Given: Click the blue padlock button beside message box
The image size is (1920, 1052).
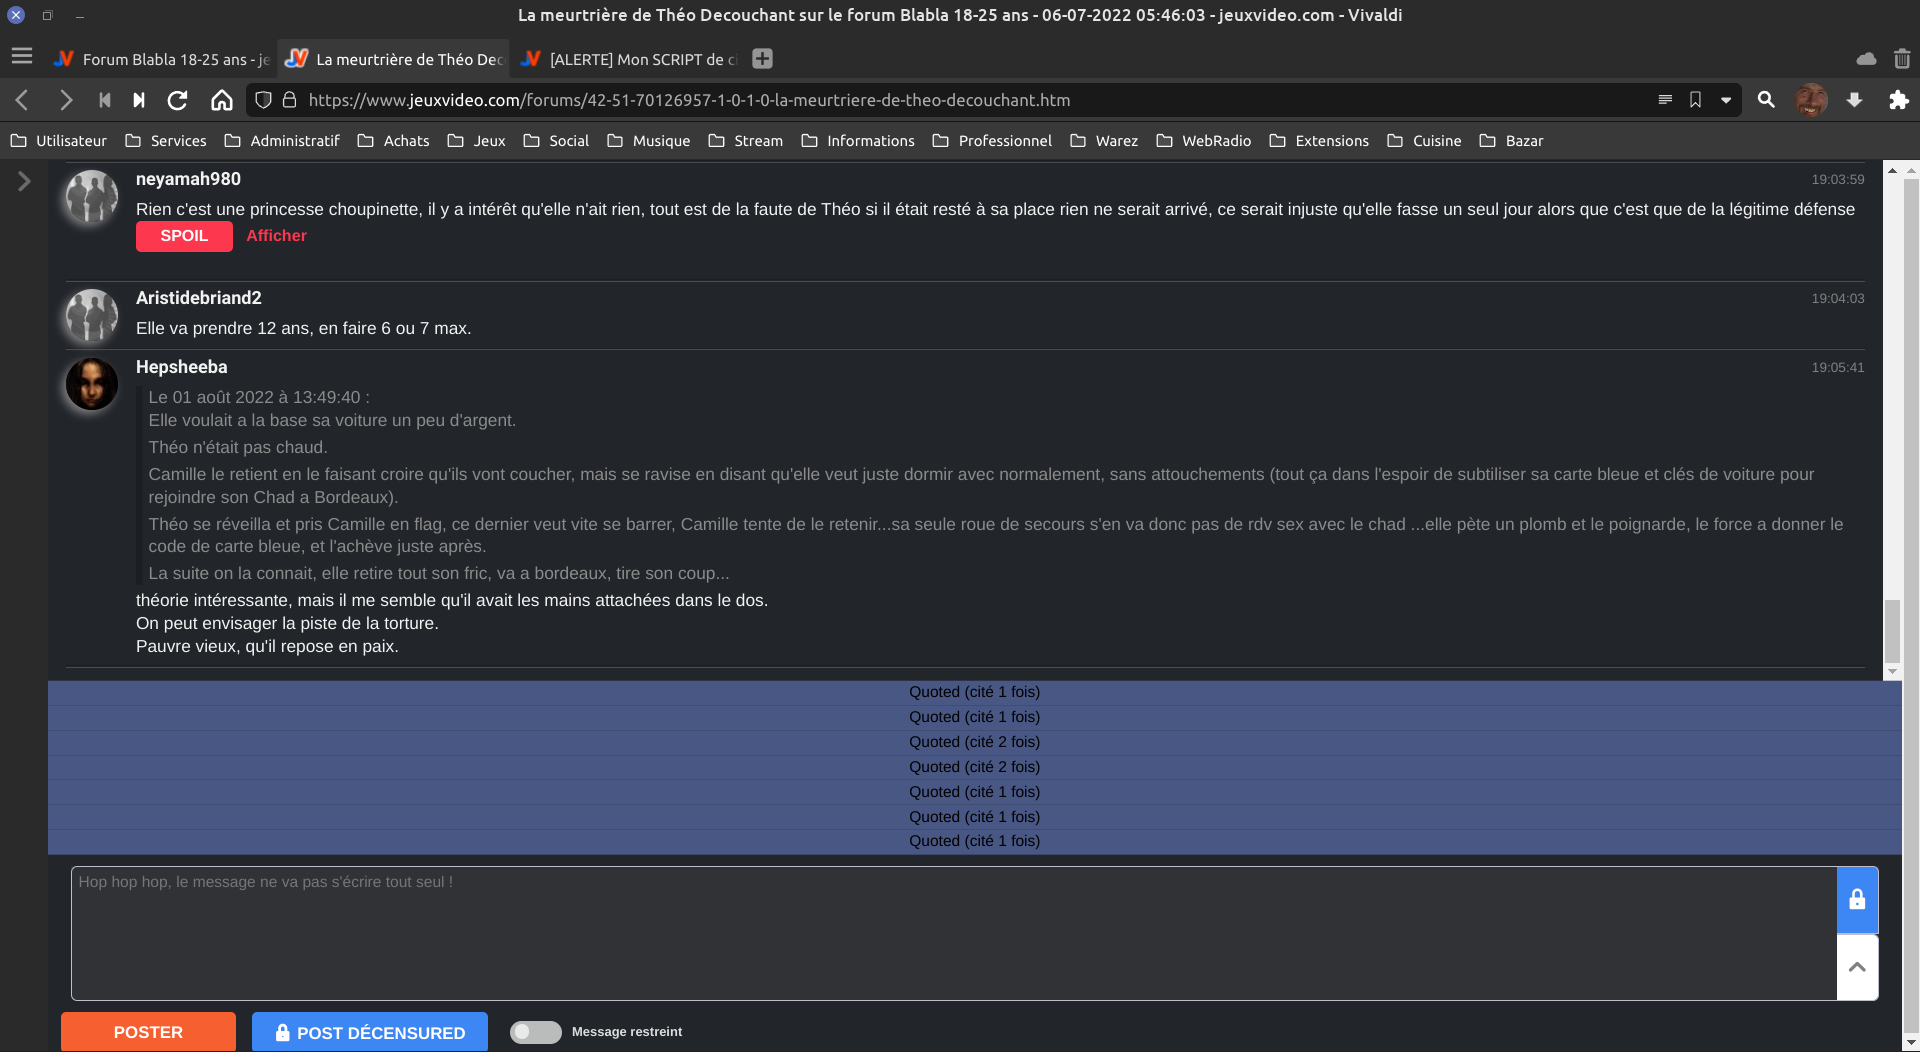Looking at the screenshot, I should (x=1857, y=900).
